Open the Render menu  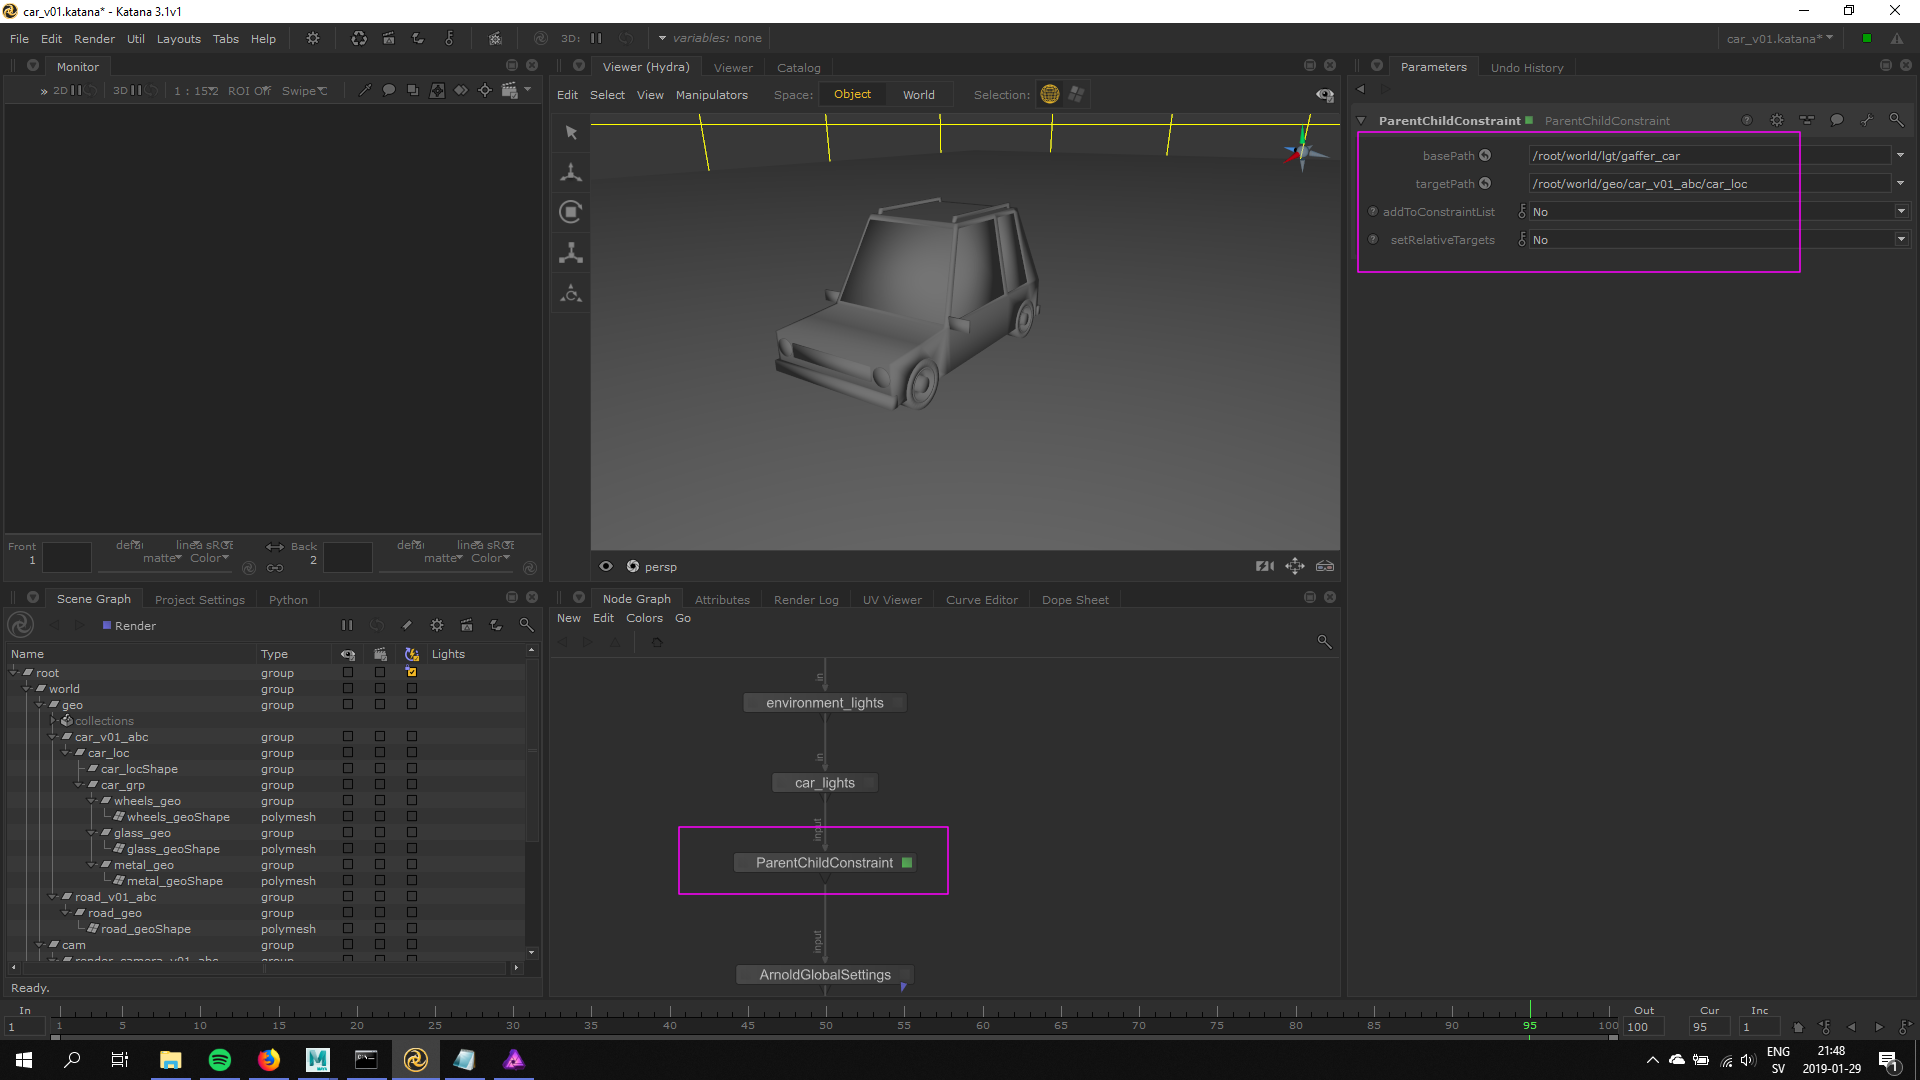tap(94, 39)
